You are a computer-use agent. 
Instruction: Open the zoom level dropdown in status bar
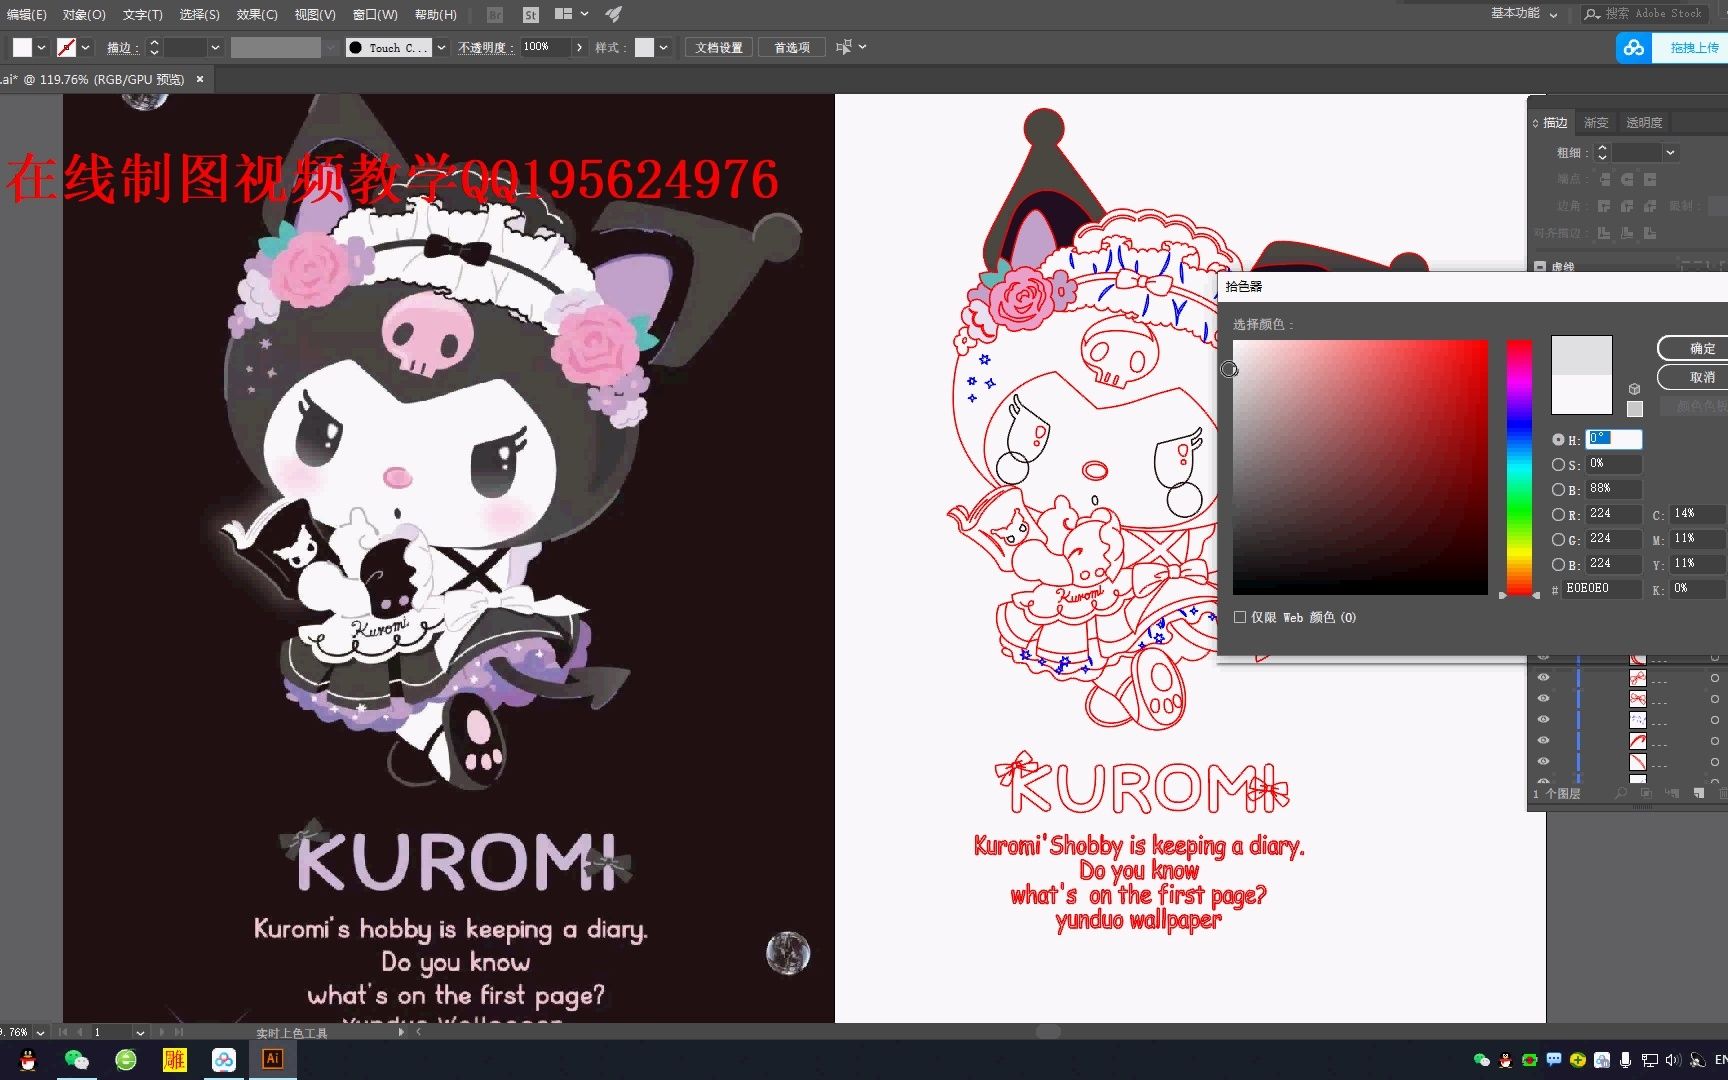[x=40, y=1032]
